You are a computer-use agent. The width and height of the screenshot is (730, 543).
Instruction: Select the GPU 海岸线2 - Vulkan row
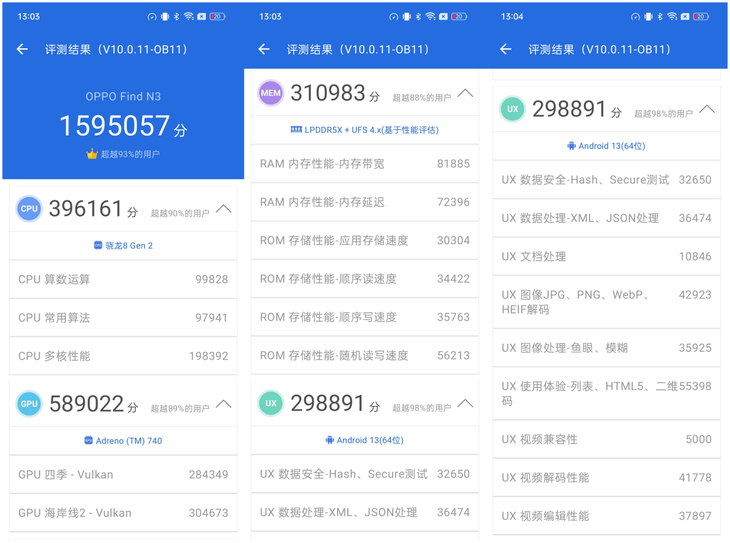[123, 512]
